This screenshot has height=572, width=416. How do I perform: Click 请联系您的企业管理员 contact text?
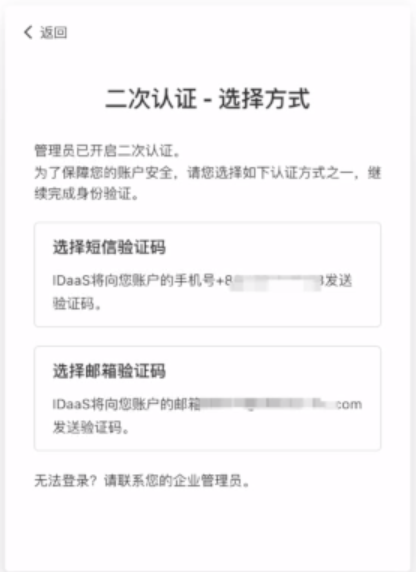(x=177, y=480)
